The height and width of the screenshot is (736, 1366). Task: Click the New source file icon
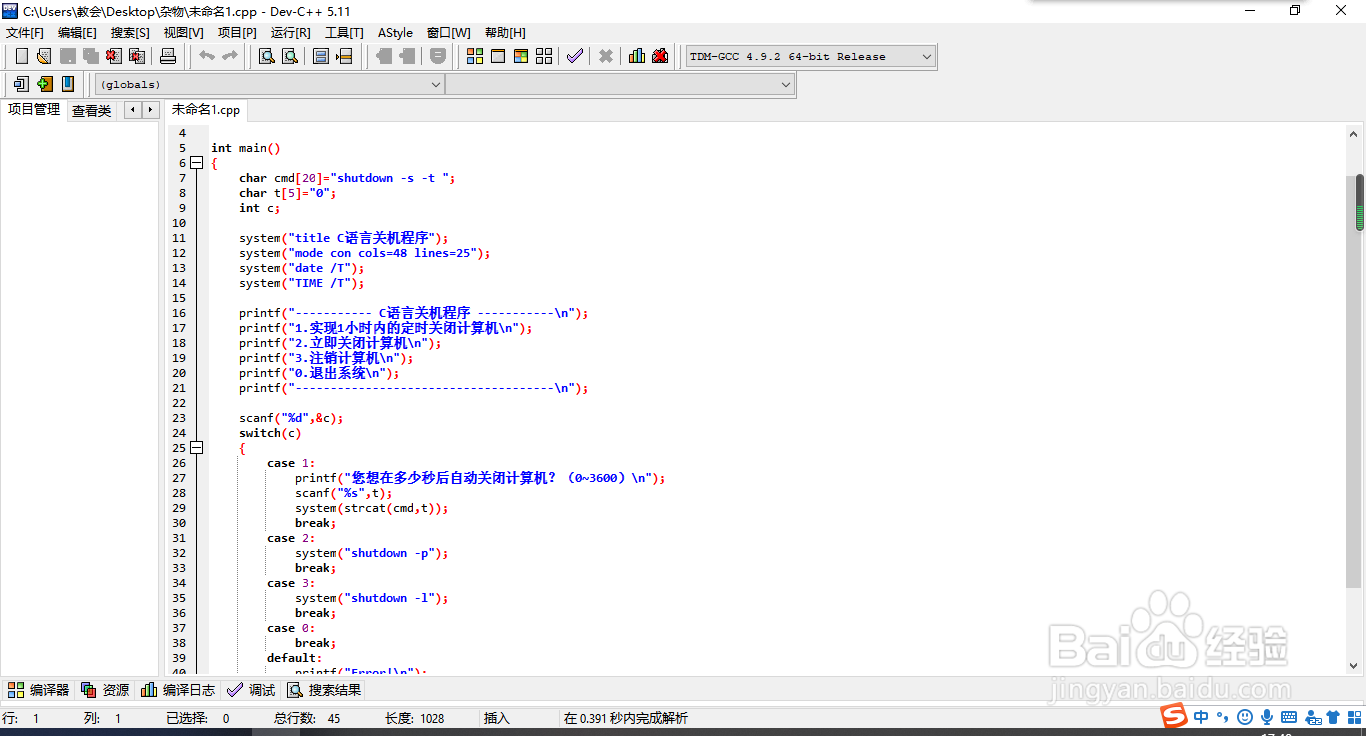(21, 56)
